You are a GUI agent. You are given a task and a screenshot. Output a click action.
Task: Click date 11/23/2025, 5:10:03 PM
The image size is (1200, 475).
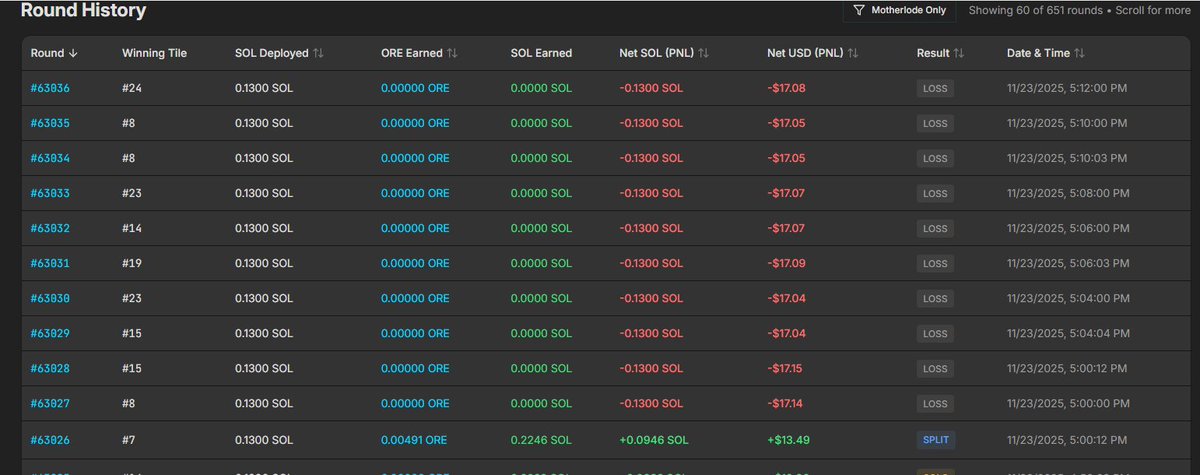(1068, 158)
